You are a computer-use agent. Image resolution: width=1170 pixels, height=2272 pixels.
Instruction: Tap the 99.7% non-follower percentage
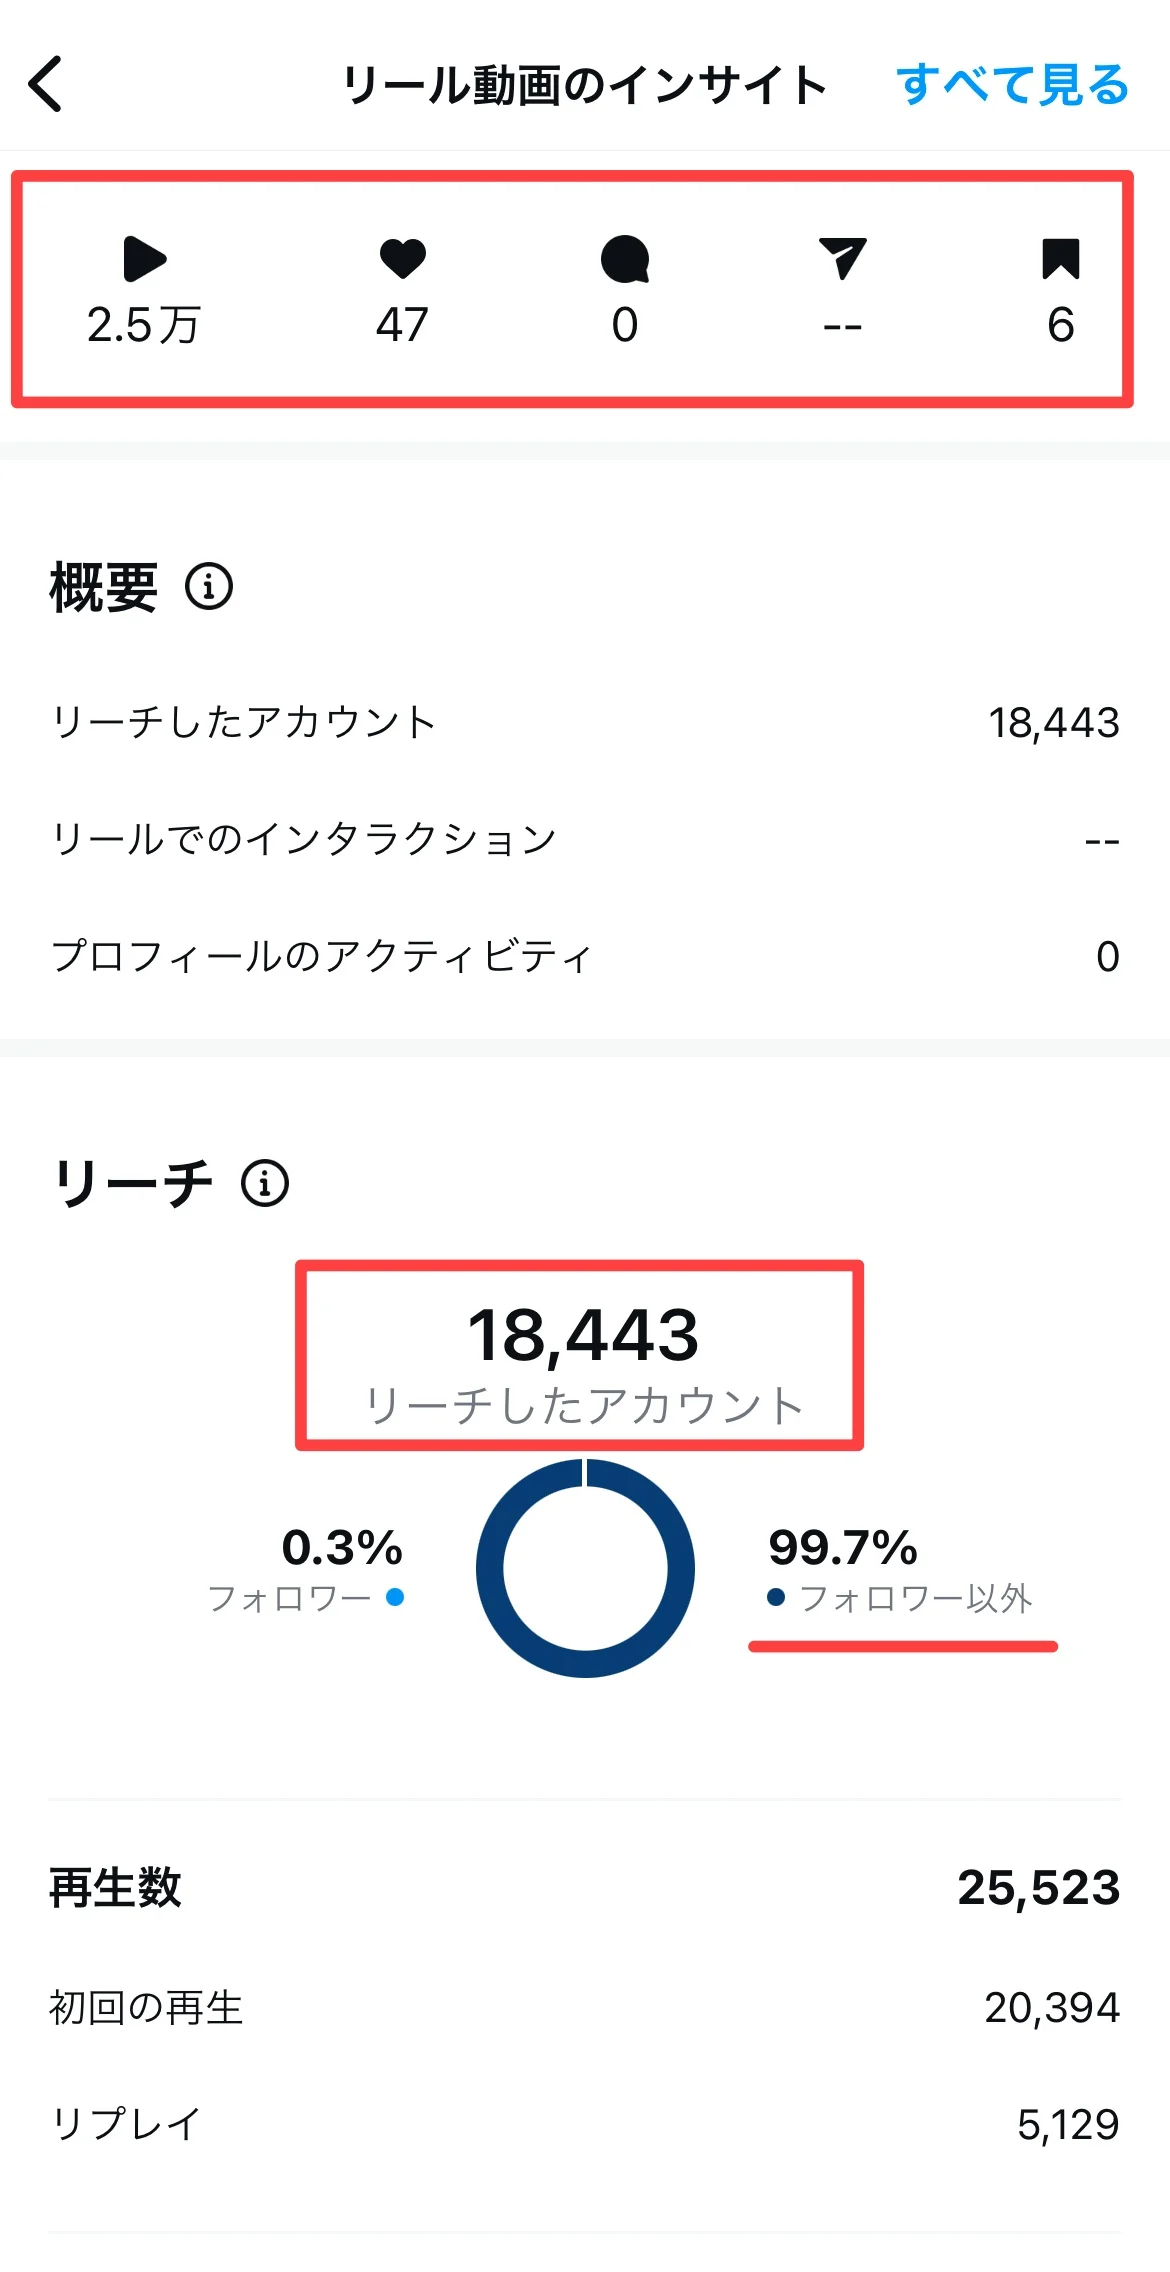tap(842, 1548)
